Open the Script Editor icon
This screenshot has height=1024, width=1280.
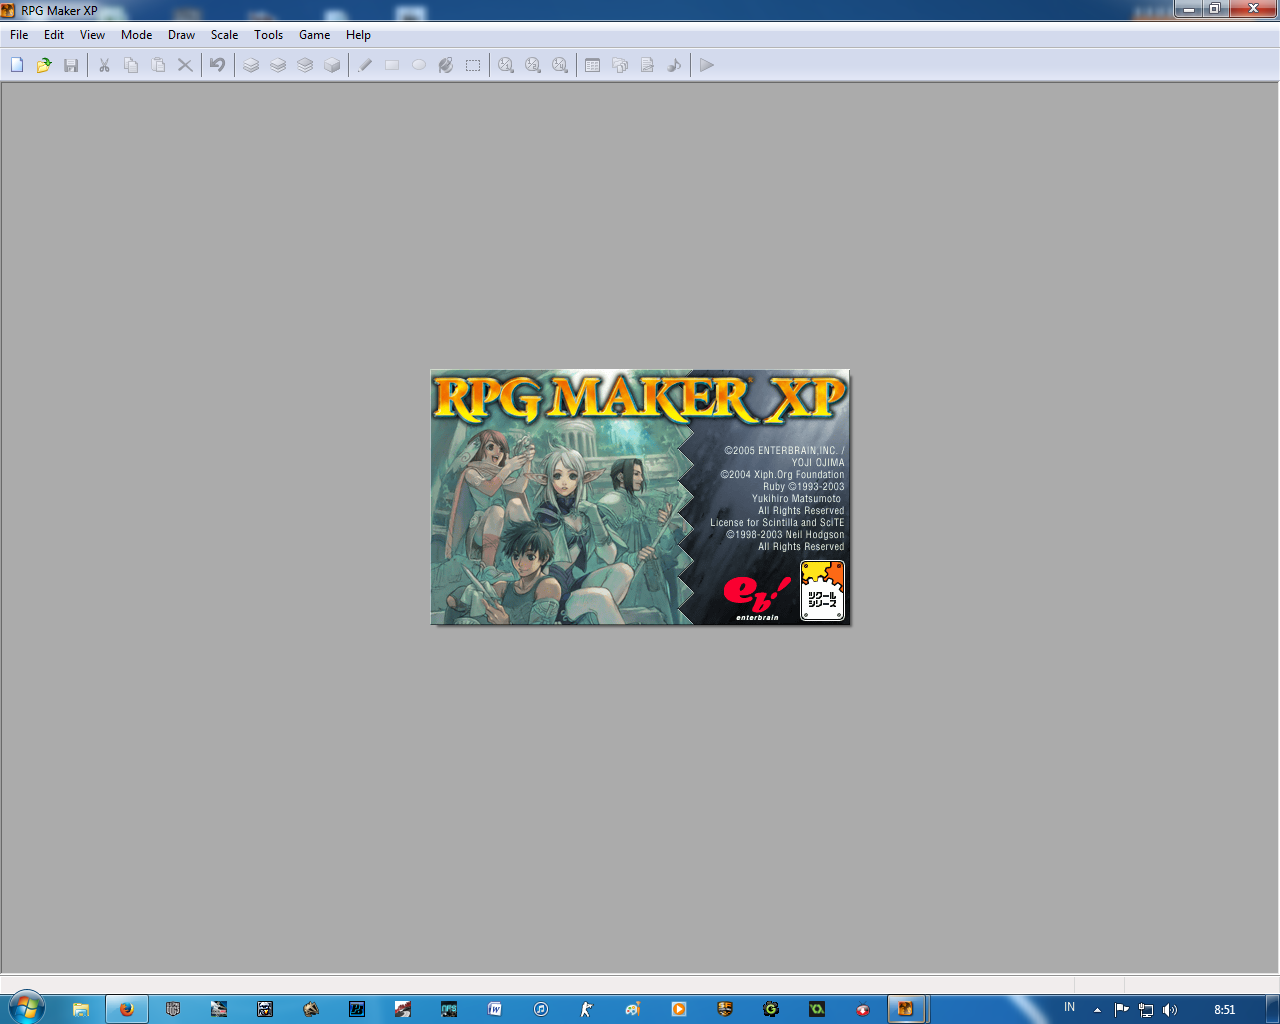pyautogui.click(x=647, y=65)
